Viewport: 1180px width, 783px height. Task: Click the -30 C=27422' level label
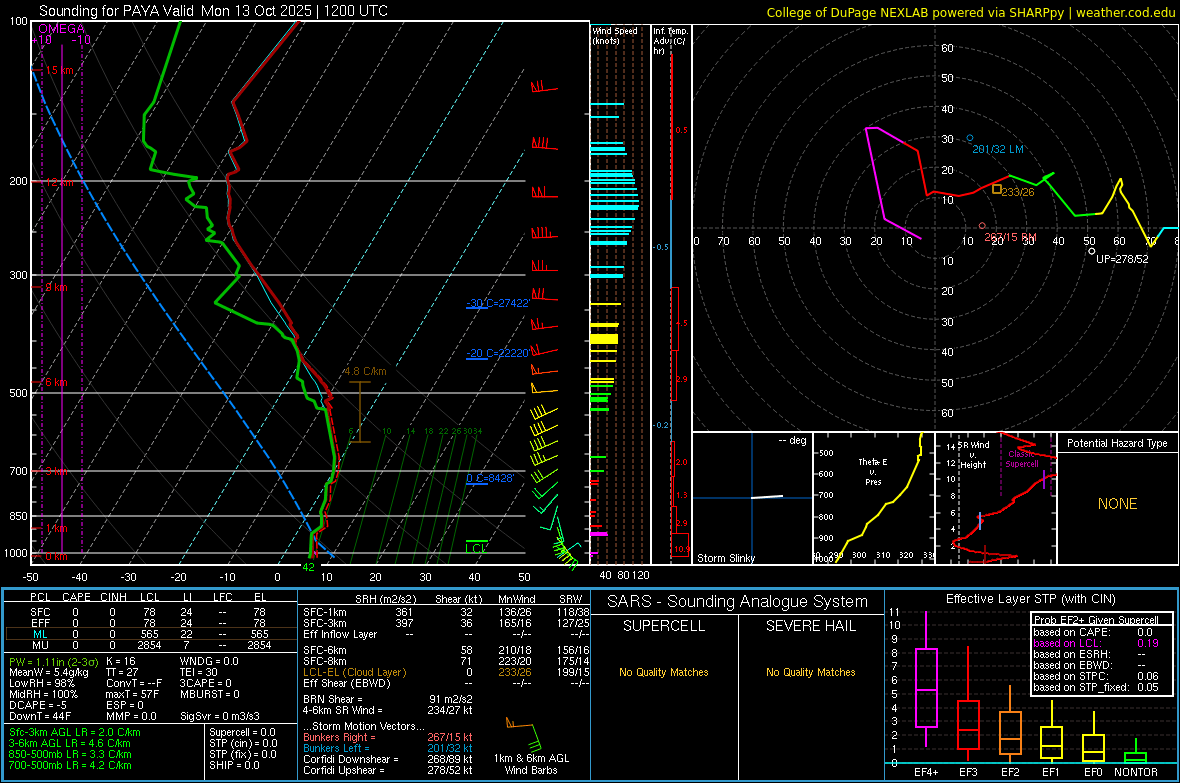(498, 303)
